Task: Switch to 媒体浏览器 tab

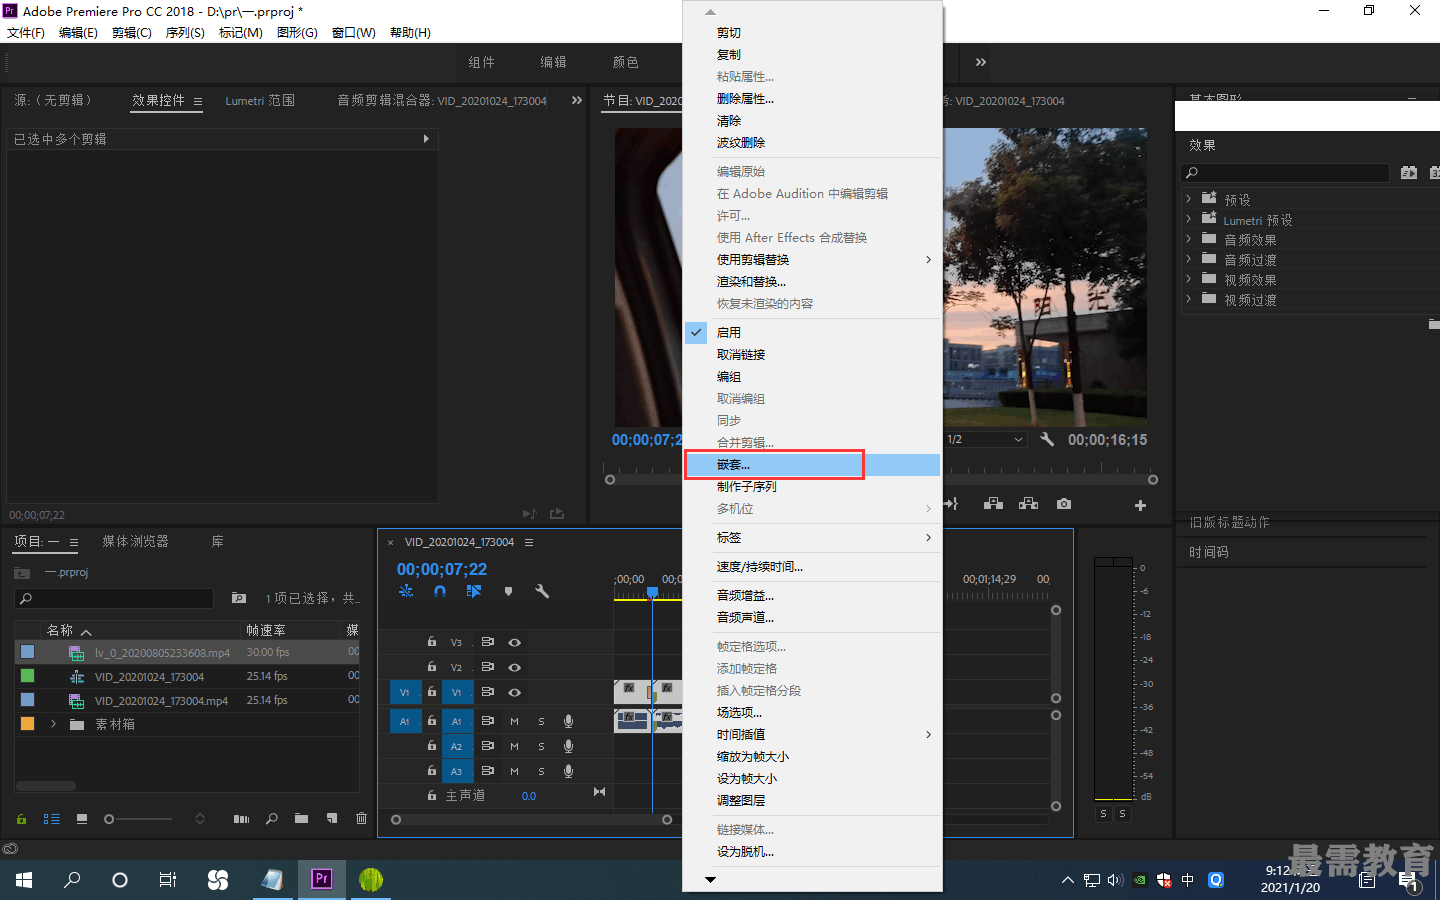Action: pos(135,541)
